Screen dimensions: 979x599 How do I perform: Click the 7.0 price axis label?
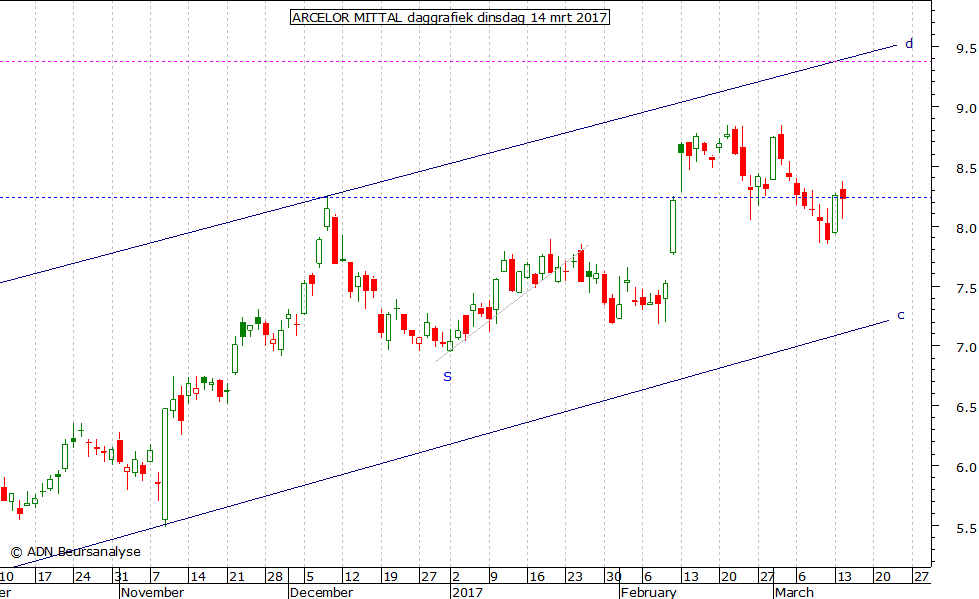(965, 348)
